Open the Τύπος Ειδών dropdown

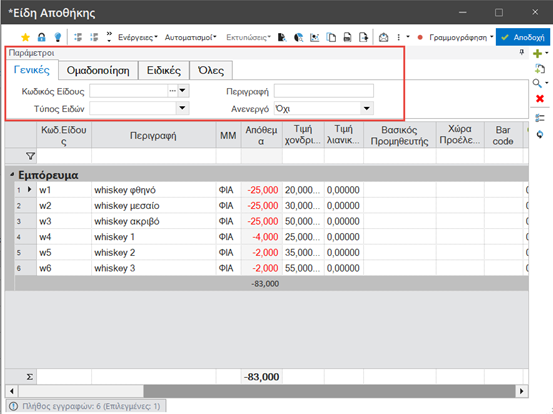(182, 108)
